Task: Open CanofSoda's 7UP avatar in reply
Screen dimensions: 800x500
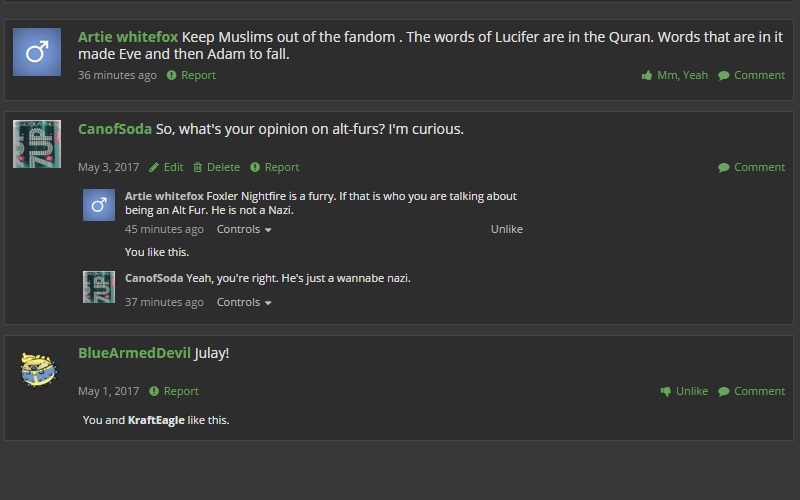Action: pyautogui.click(x=99, y=287)
